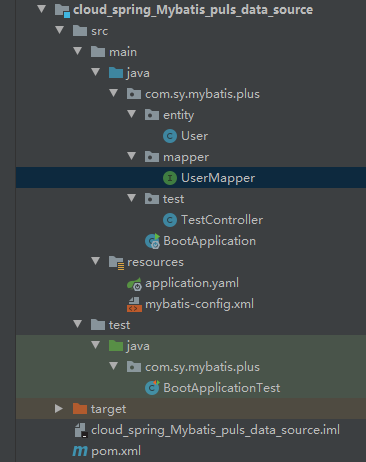
Task: Click the UserMapper interface icon
Action: (170, 178)
